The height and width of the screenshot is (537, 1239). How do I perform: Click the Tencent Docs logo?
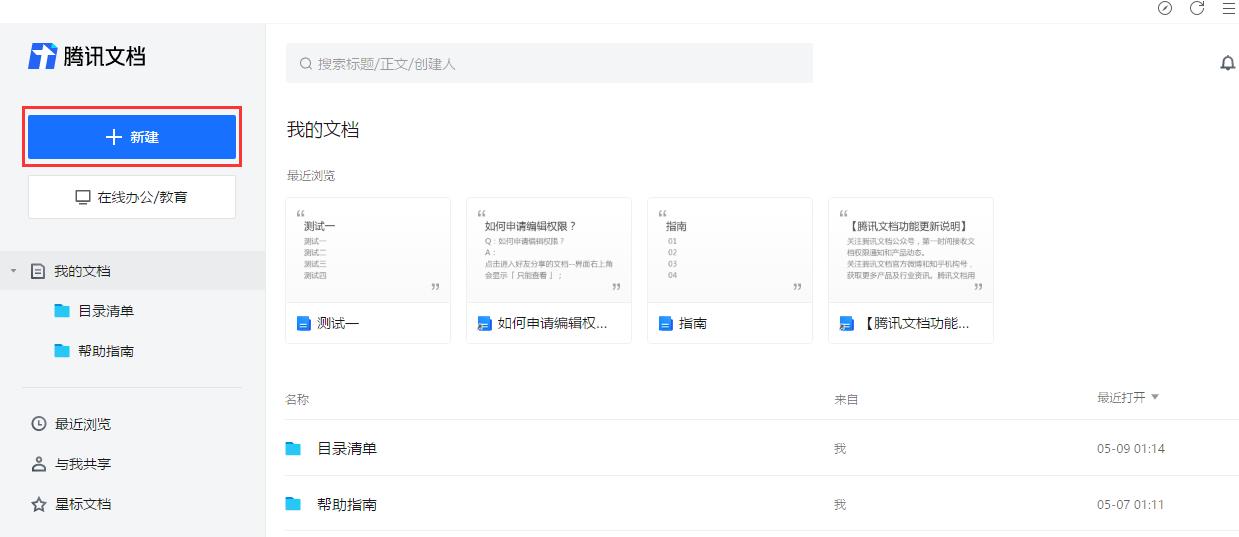pyautogui.click(x=87, y=56)
